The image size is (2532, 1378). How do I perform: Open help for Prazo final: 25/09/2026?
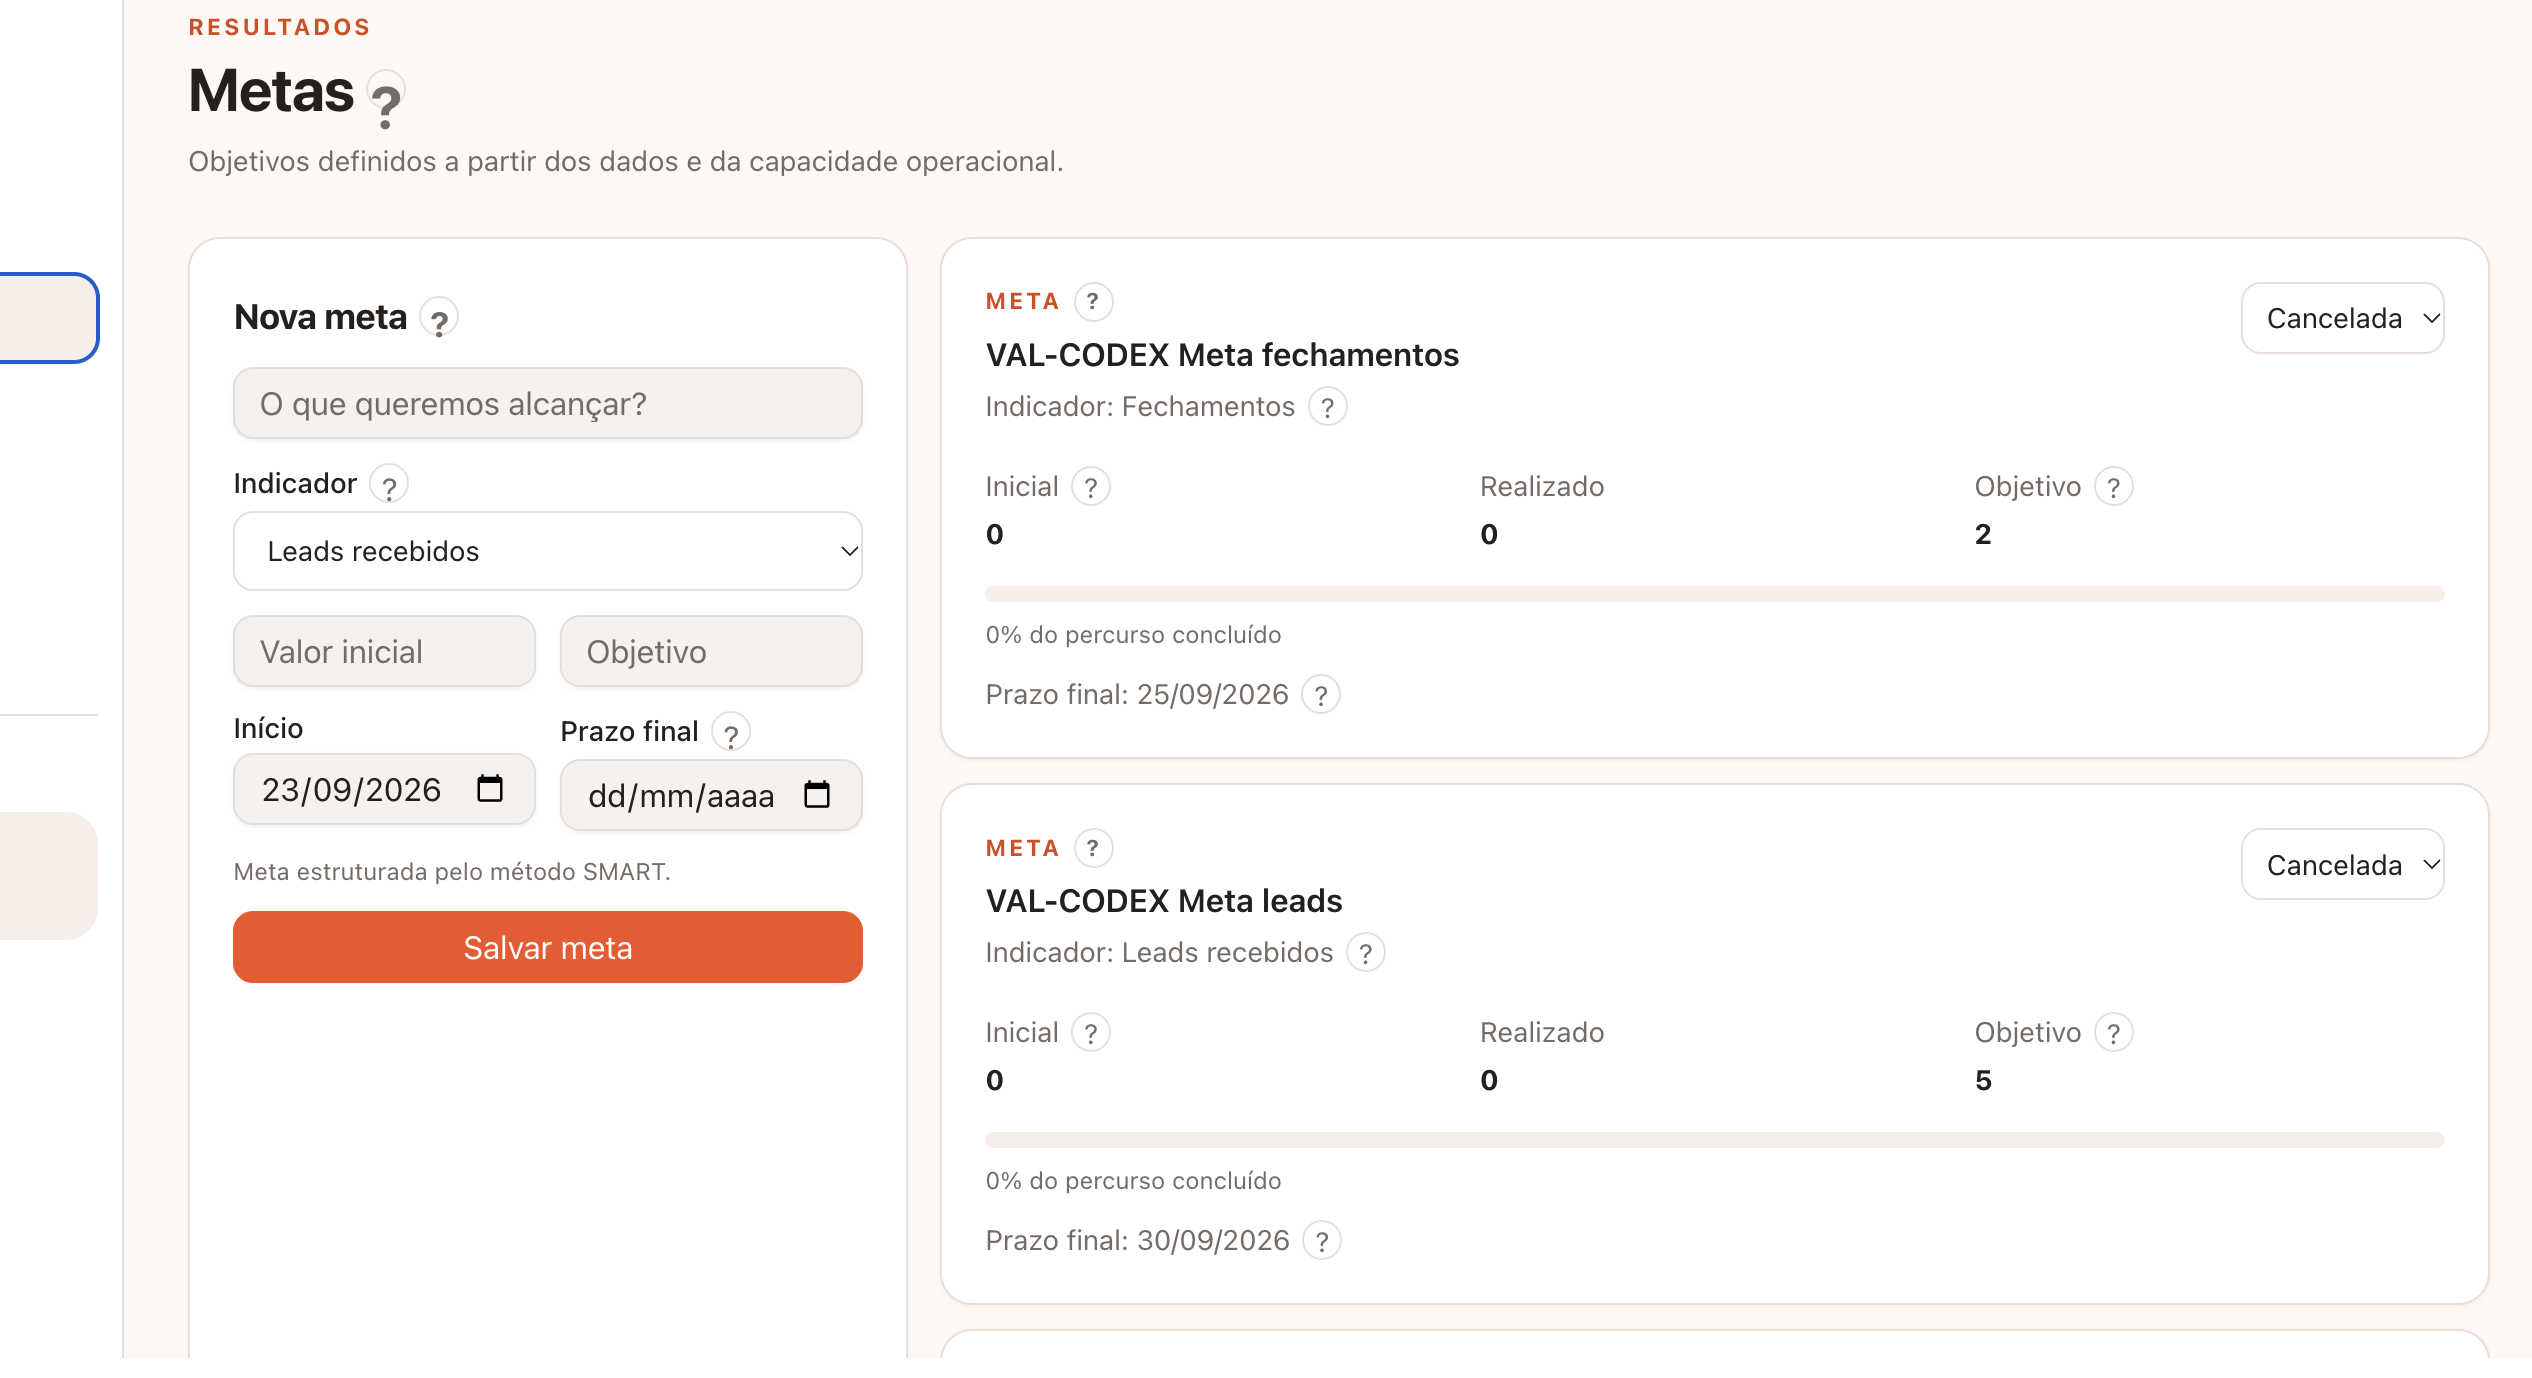click(1321, 695)
